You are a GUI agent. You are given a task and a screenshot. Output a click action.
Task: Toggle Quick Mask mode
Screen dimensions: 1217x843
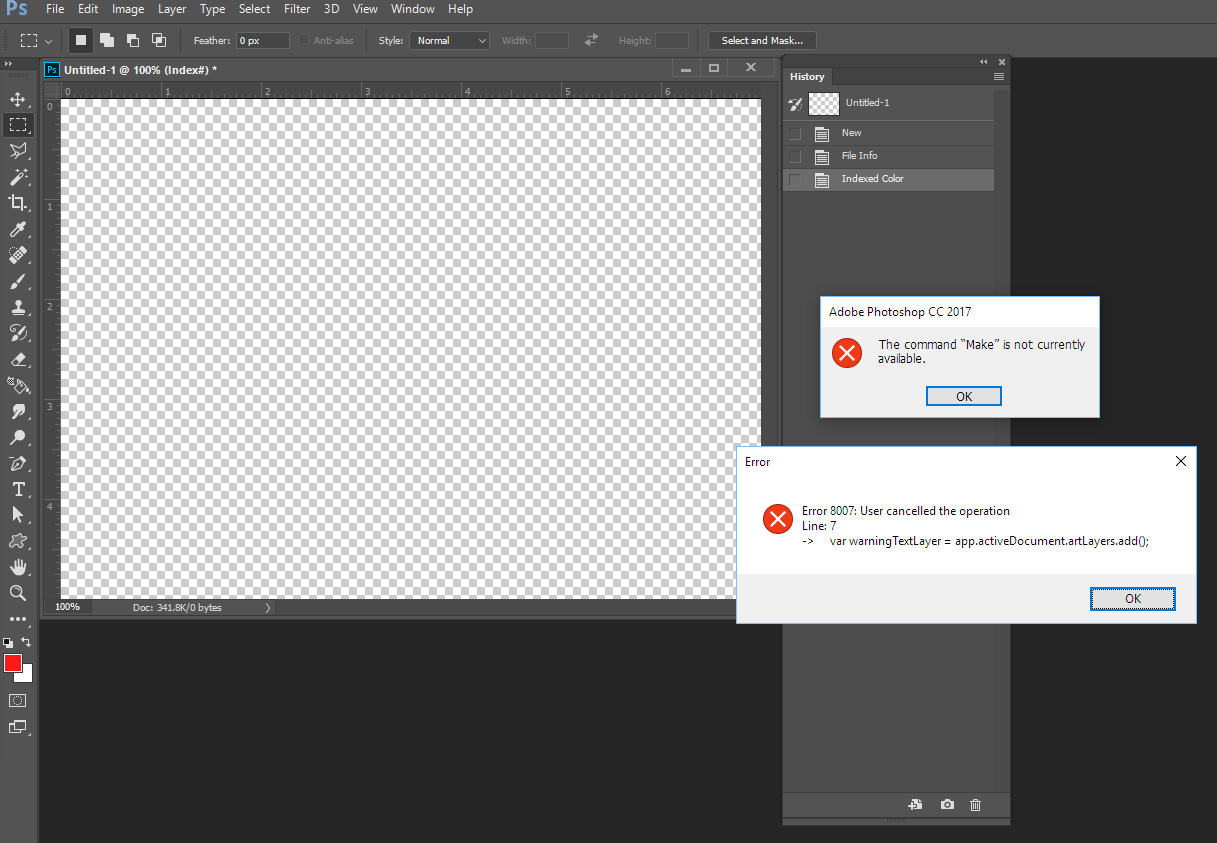pyautogui.click(x=16, y=700)
